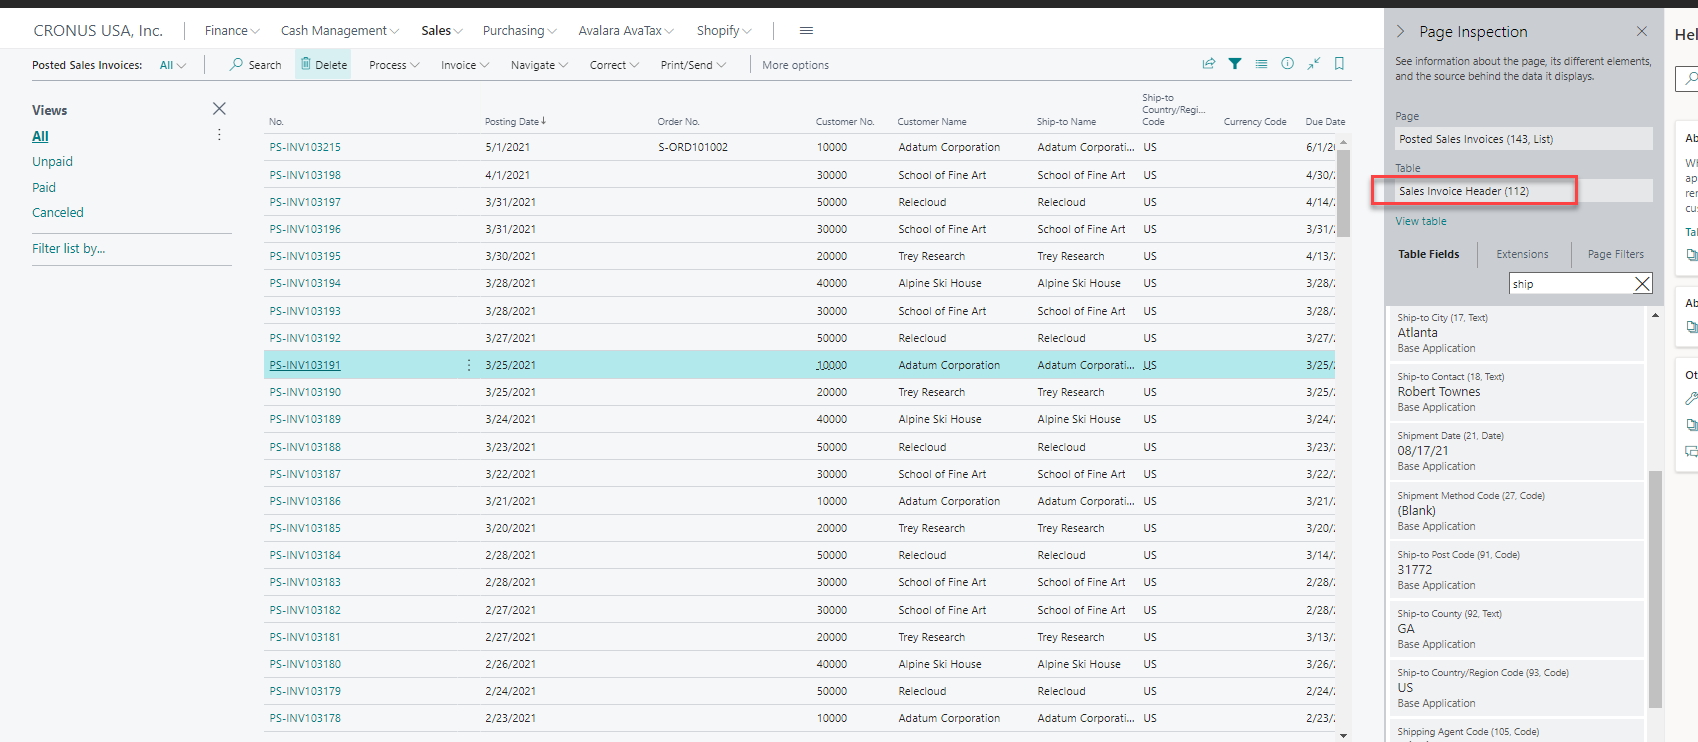This screenshot has height=742, width=1698.
Task: Expand the Print/Send dropdown
Action: pyautogui.click(x=693, y=65)
